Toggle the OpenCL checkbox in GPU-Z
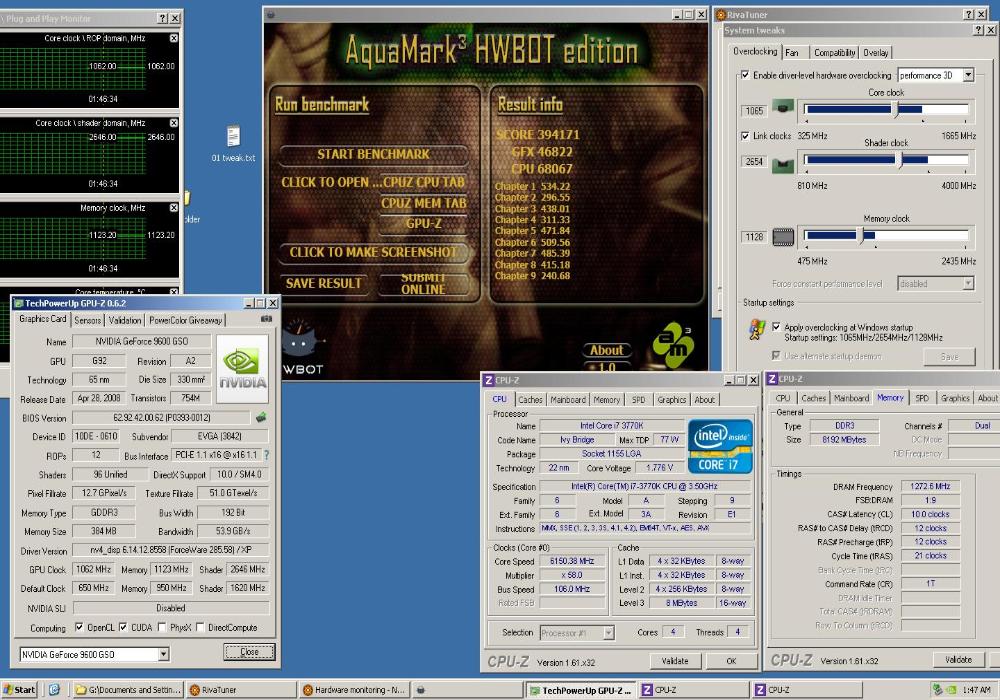The image size is (1000, 700). (x=79, y=627)
